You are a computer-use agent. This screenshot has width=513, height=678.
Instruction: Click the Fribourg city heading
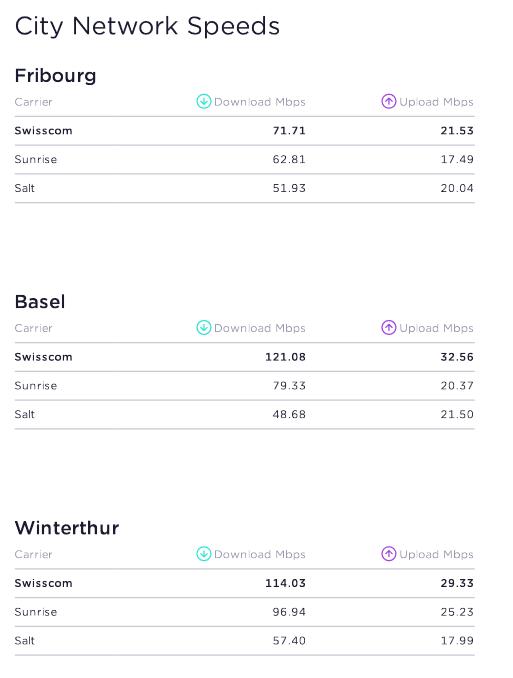55,76
